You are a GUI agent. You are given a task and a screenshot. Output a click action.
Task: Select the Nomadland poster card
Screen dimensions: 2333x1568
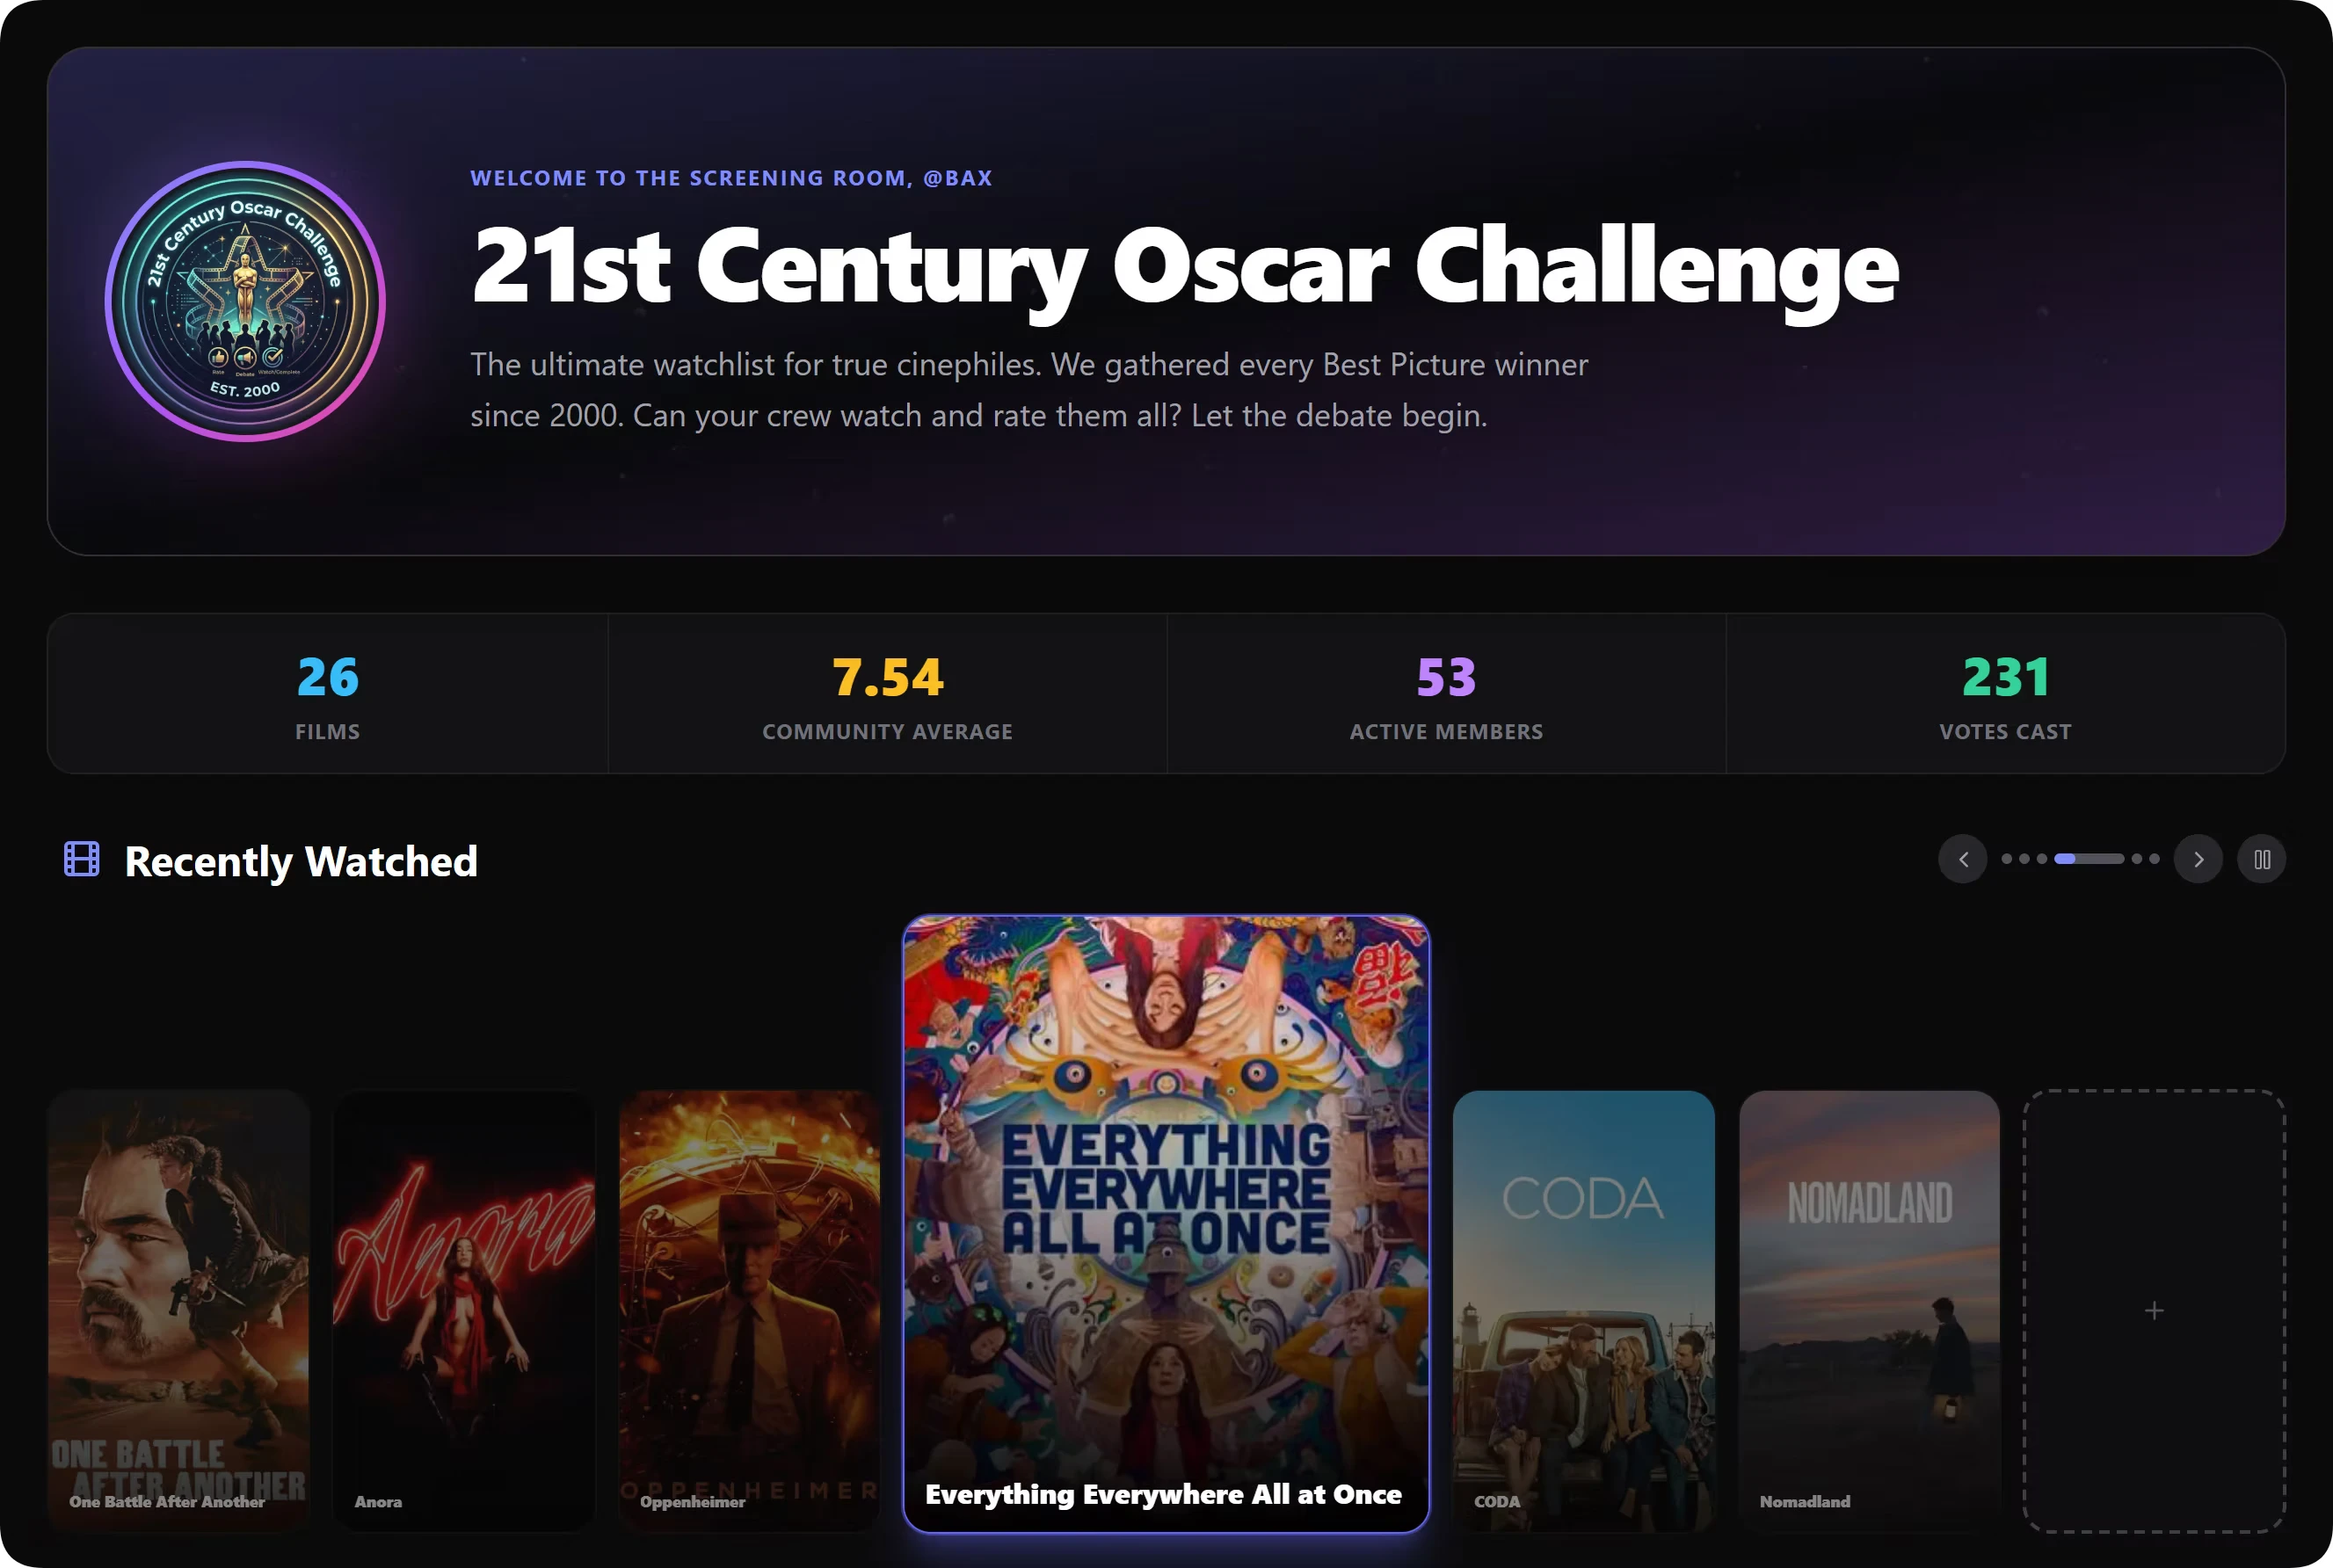[x=1869, y=1310]
